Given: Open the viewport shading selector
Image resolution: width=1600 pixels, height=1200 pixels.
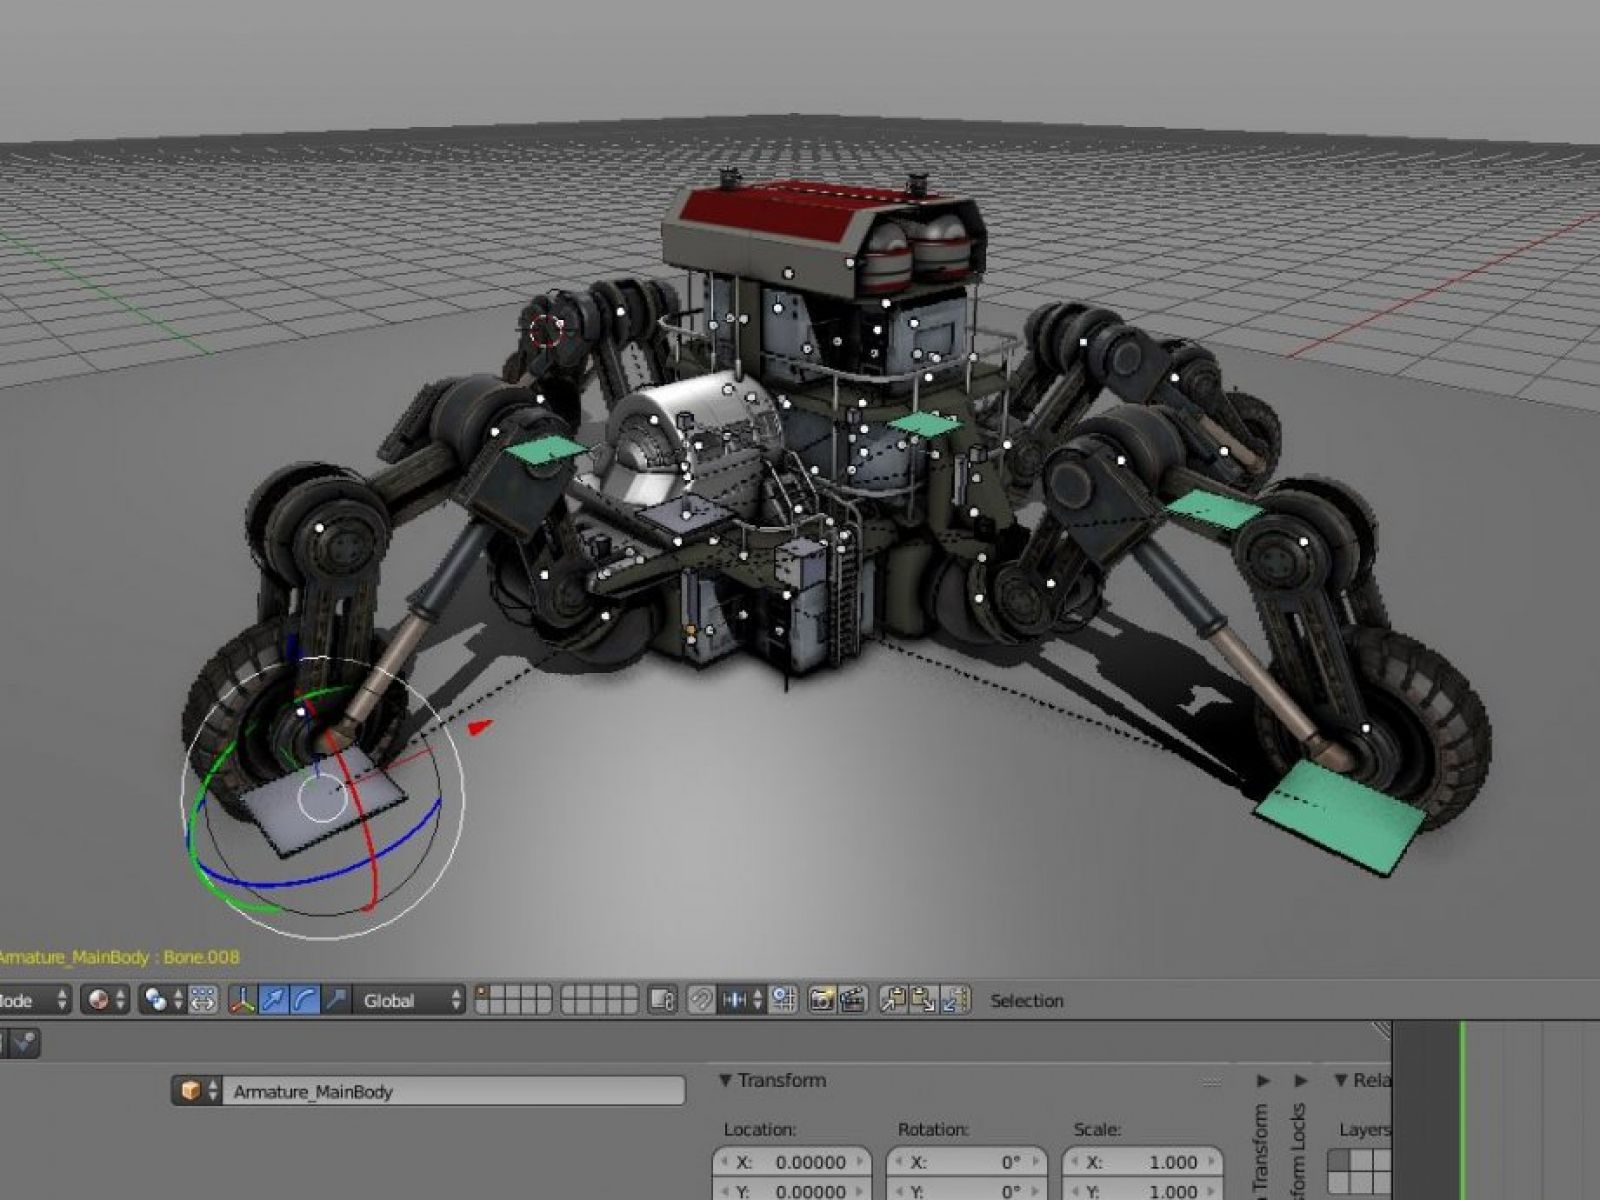Looking at the screenshot, I should point(106,999).
